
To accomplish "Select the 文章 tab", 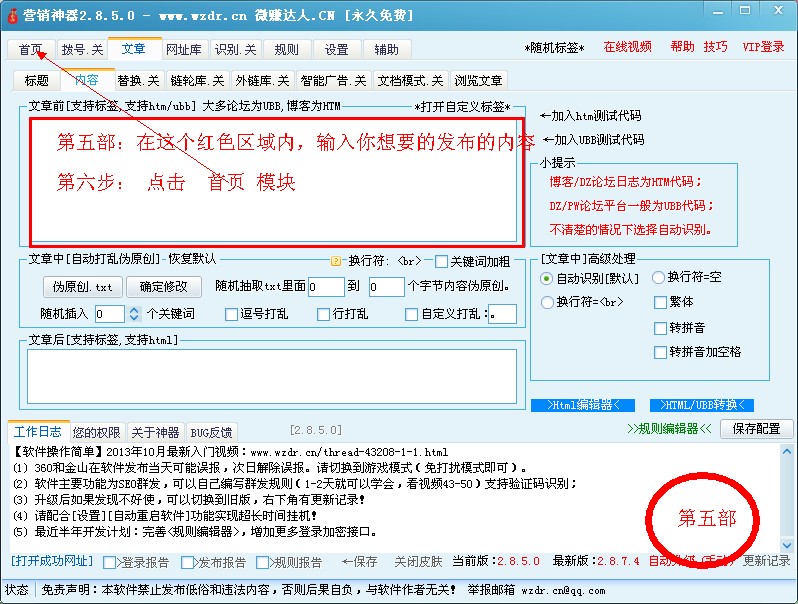I will pos(134,49).
